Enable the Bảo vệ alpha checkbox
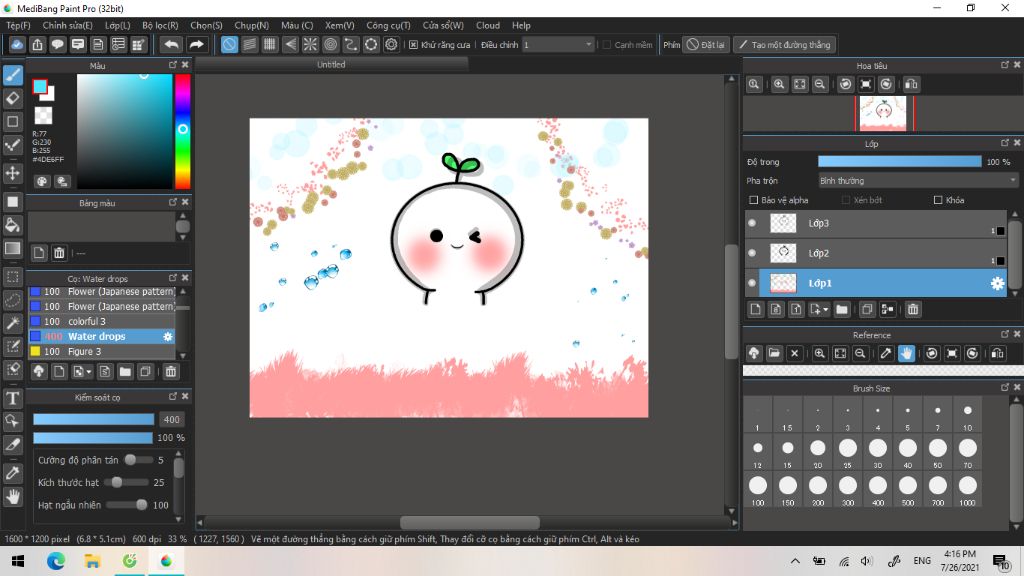The image size is (1024, 576). [x=753, y=200]
